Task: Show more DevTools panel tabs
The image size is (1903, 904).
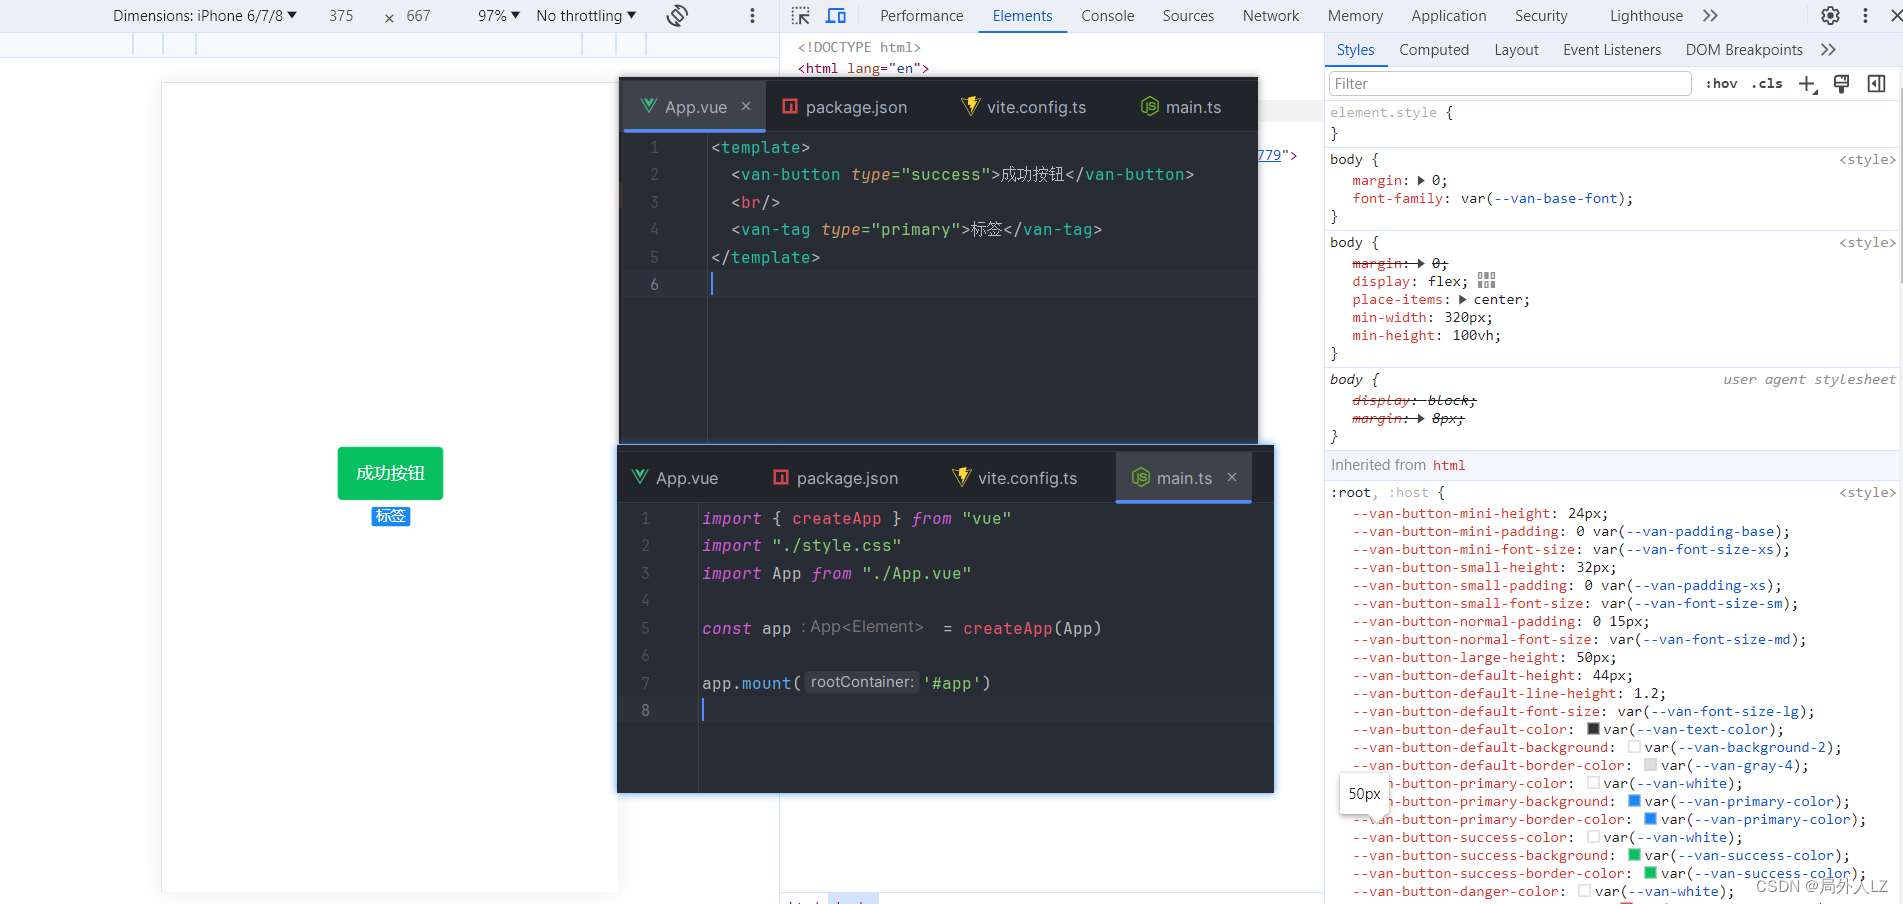Action: click(x=1710, y=15)
